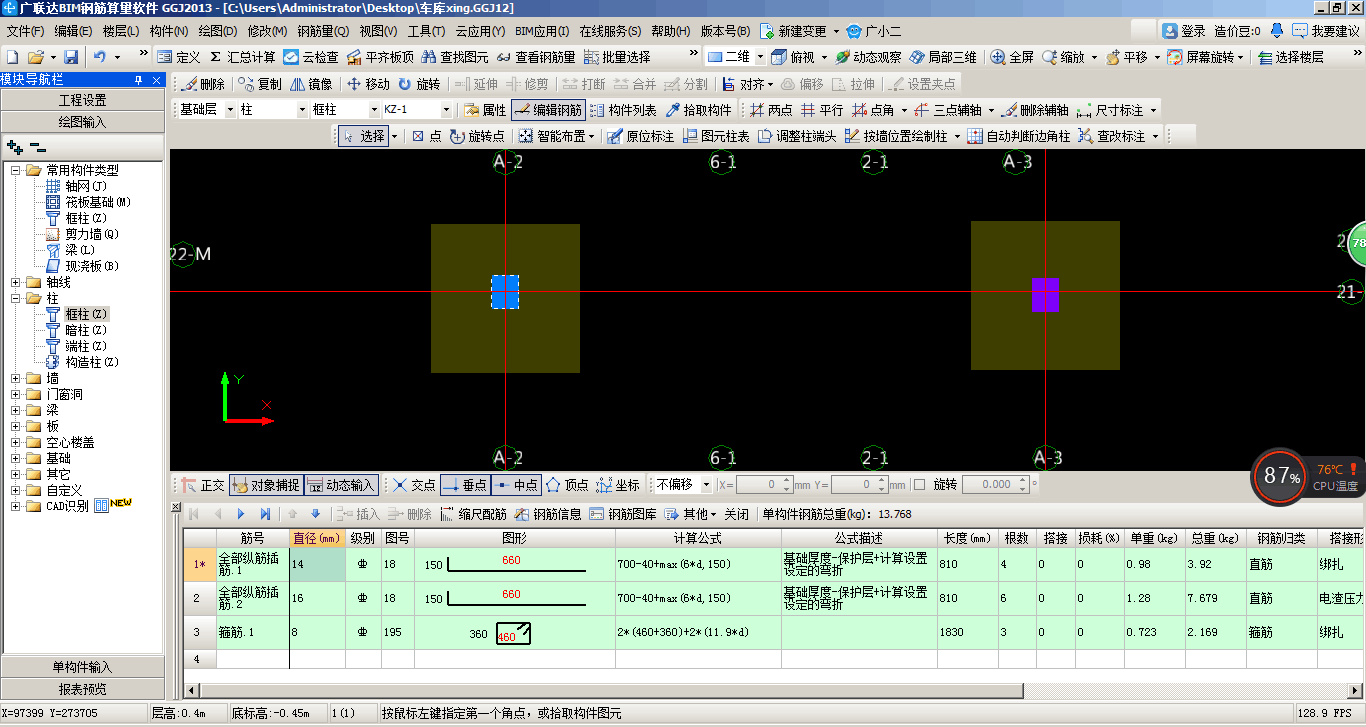
Task: Toggle 坐标 coordinate snap
Action: click(618, 485)
